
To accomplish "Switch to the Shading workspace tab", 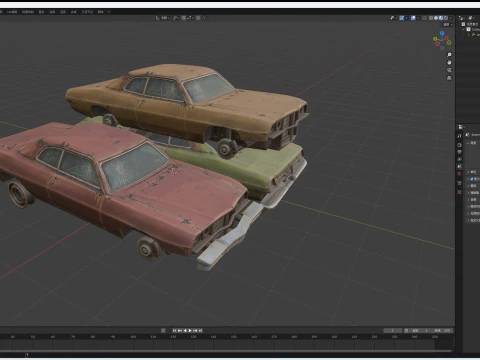I will coord(41,12).
